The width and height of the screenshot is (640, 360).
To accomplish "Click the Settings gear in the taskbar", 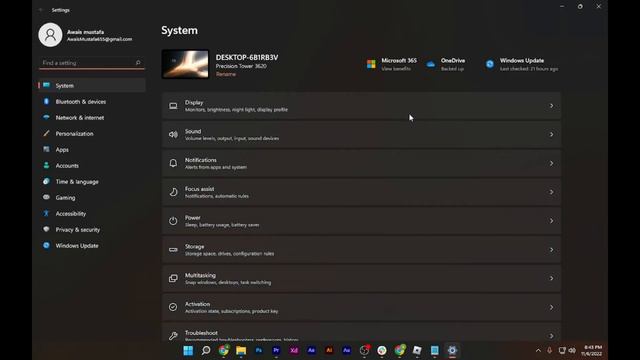I will (452, 350).
